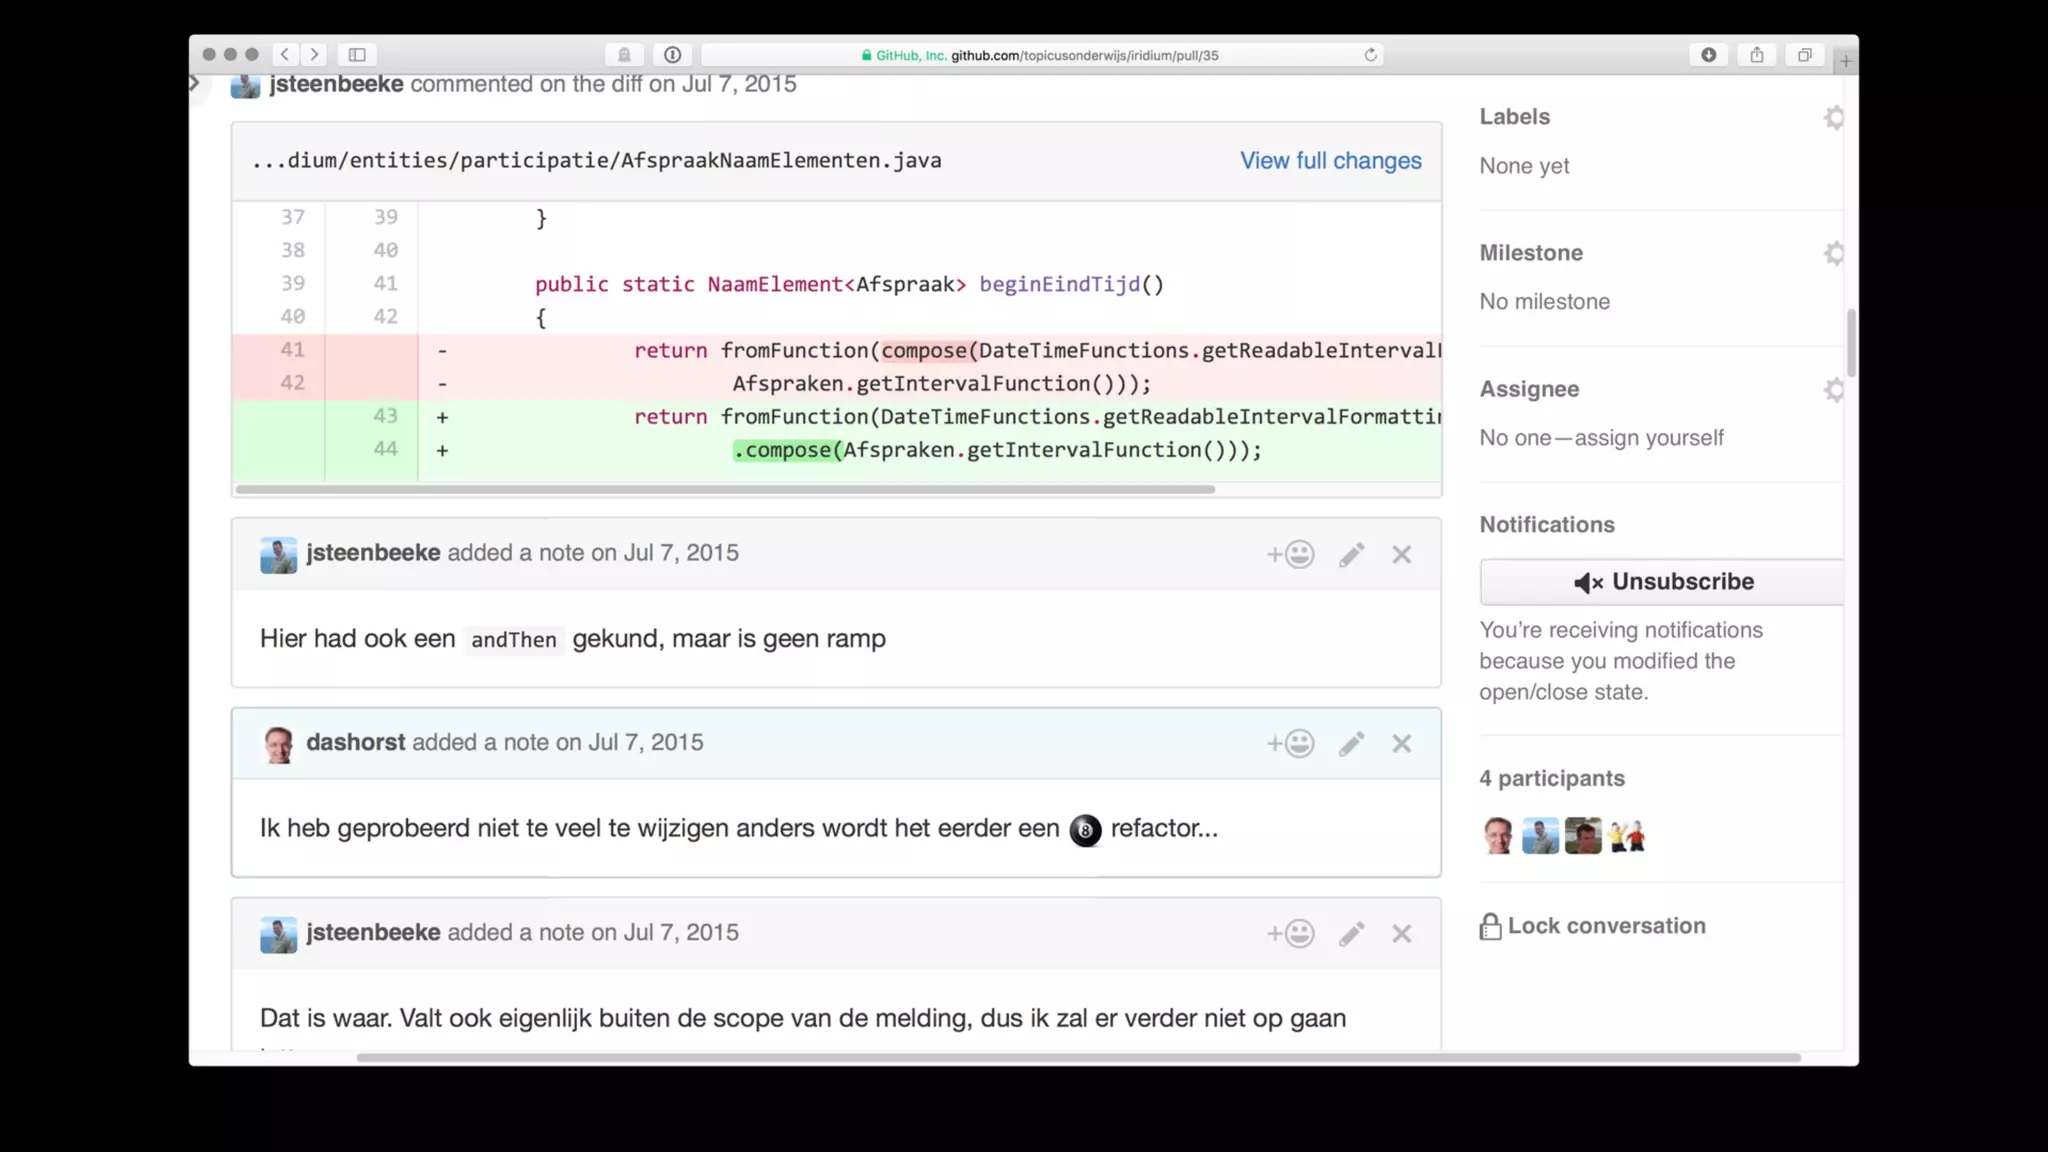The width and height of the screenshot is (2048, 1152).
Task: Click the Safari share icon
Action: [1756, 55]
